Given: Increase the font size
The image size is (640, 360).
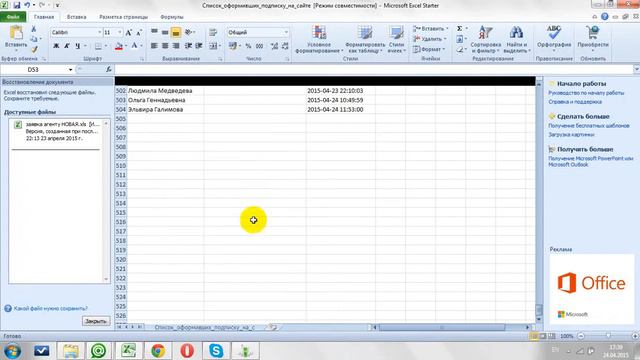Looking at the screenshot, I should point(129,32).
